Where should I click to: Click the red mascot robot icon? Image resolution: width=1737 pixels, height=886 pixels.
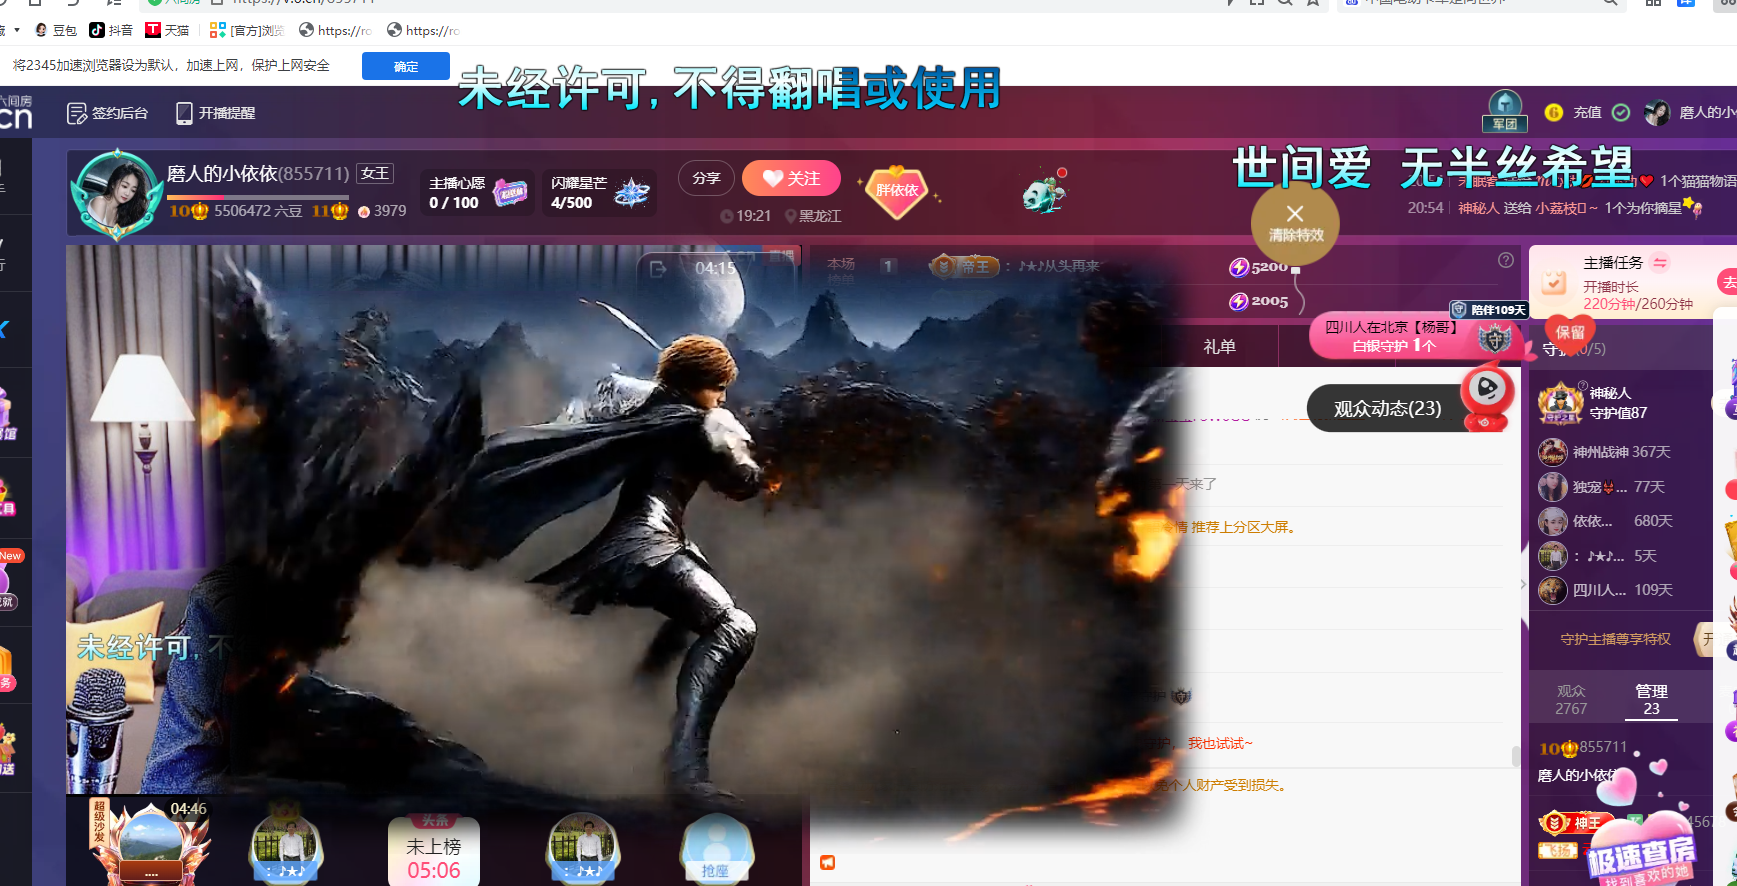(x=1487, y=398)
